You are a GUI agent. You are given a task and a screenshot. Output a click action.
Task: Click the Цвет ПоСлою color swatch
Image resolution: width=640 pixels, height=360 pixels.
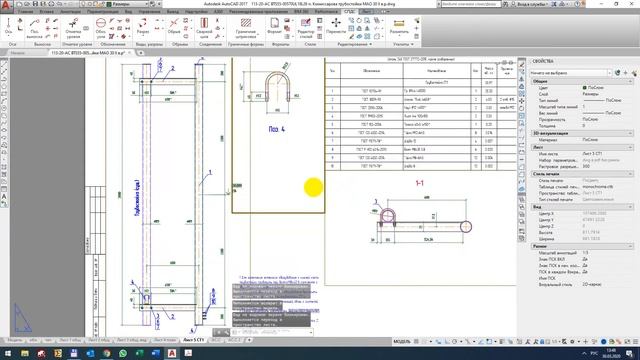584,88
